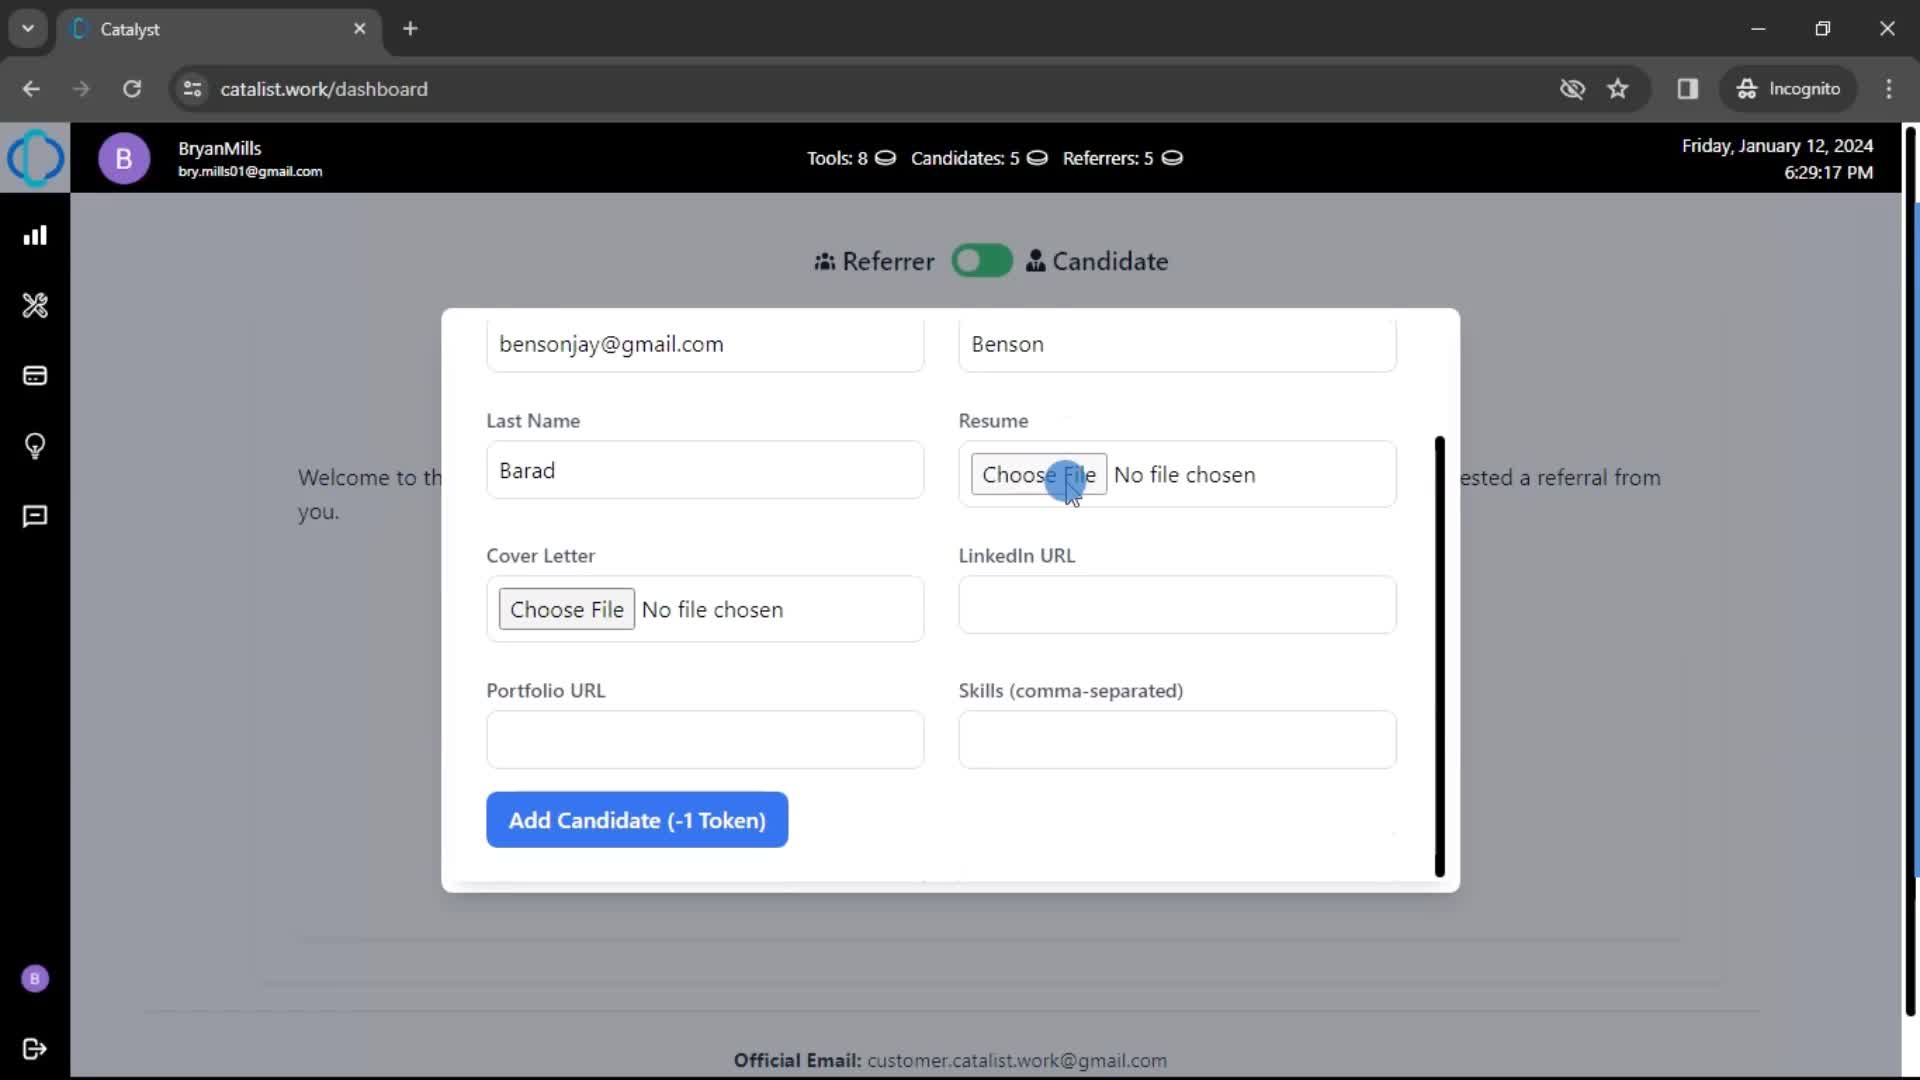
Task: Click the analytics/chart icon in sidebar
Action: (36, 235)
